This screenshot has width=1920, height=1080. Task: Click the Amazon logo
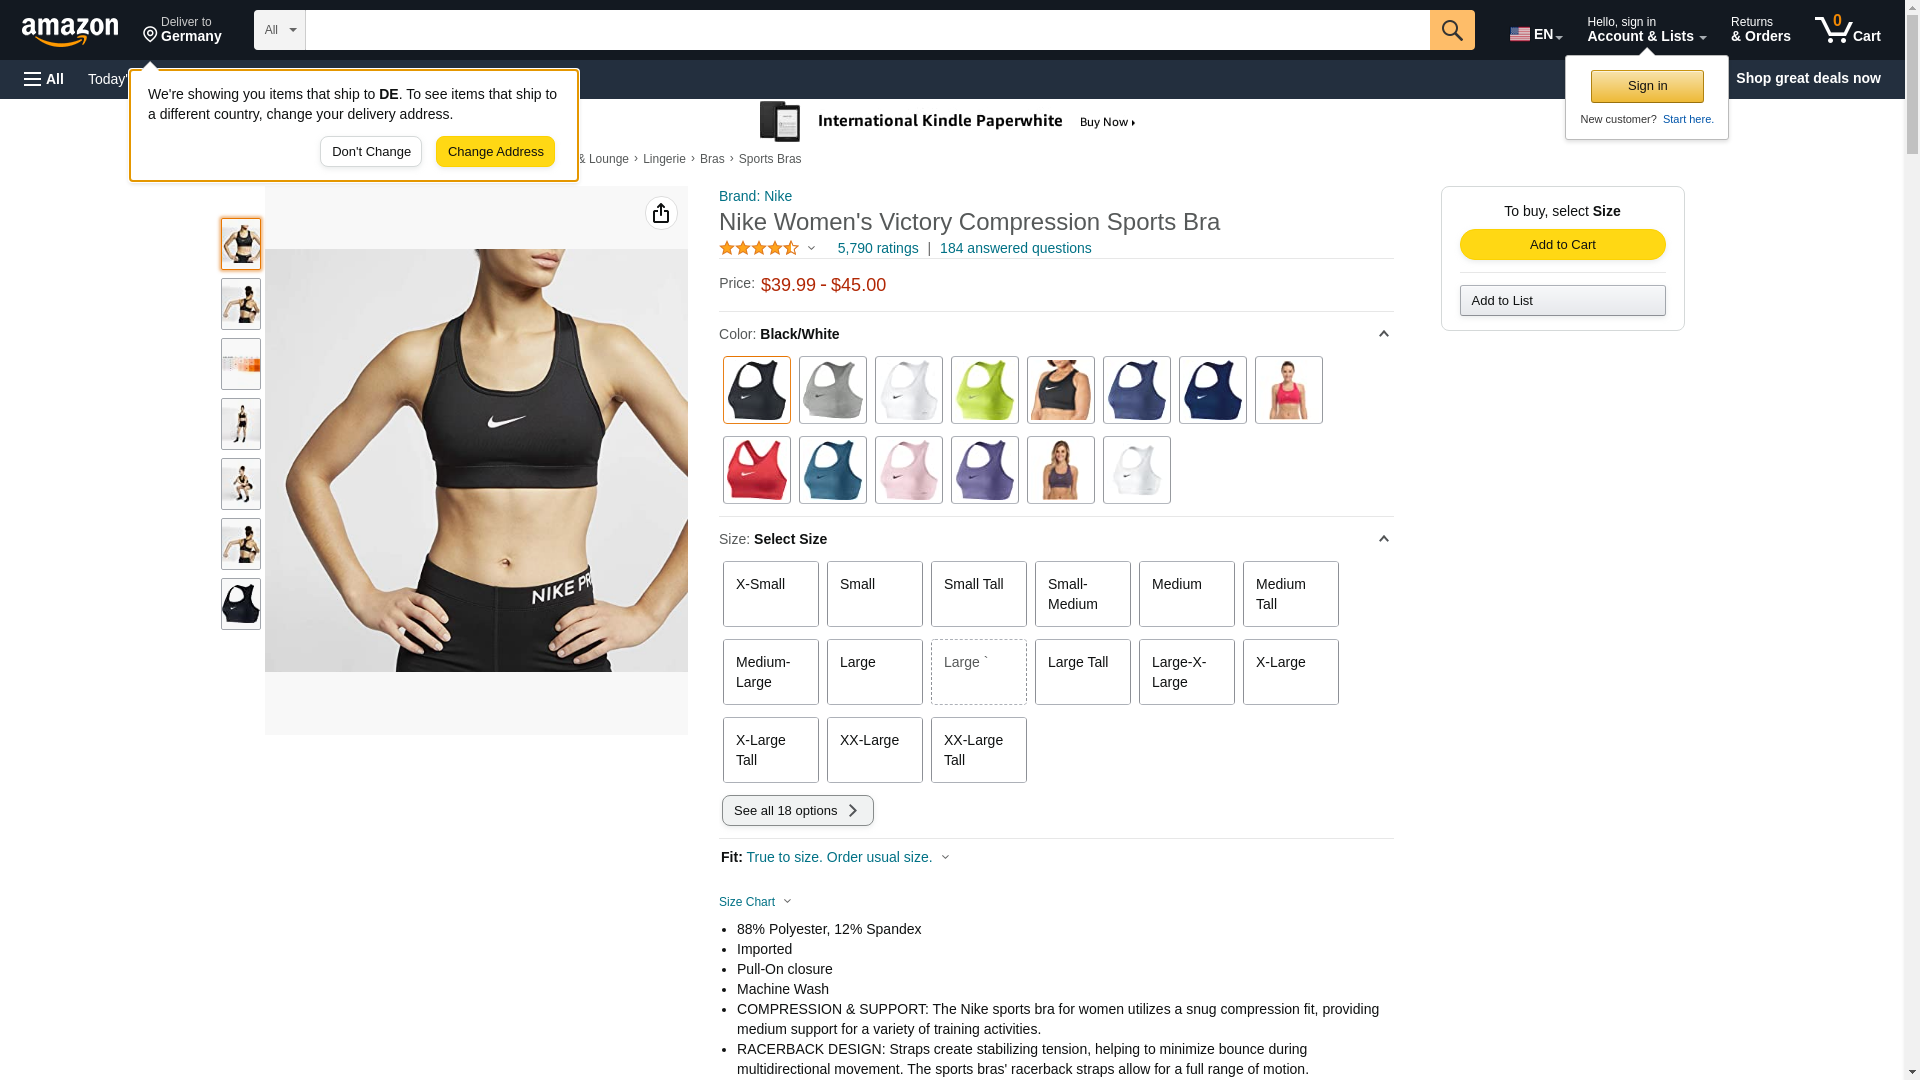tap(70, 31)
